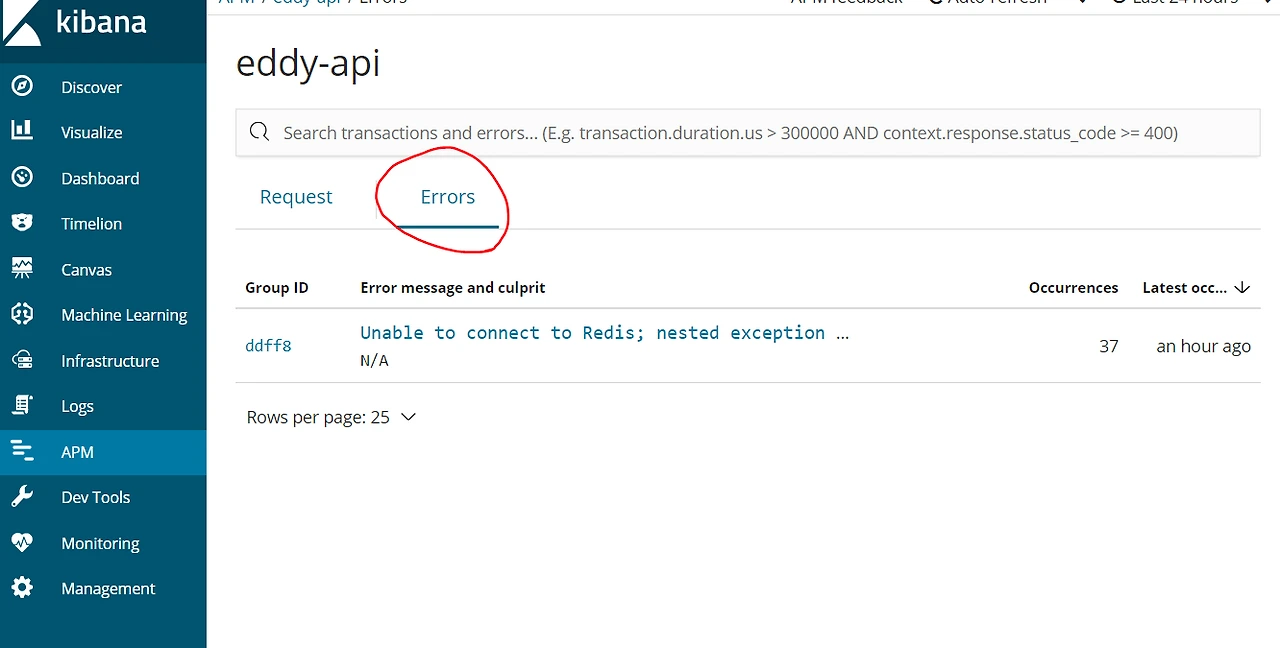Viewport: 1280px width, 648px height.
Task: Switch to the Errors tab
Action: pyautogui.click(x=447, y=197)
